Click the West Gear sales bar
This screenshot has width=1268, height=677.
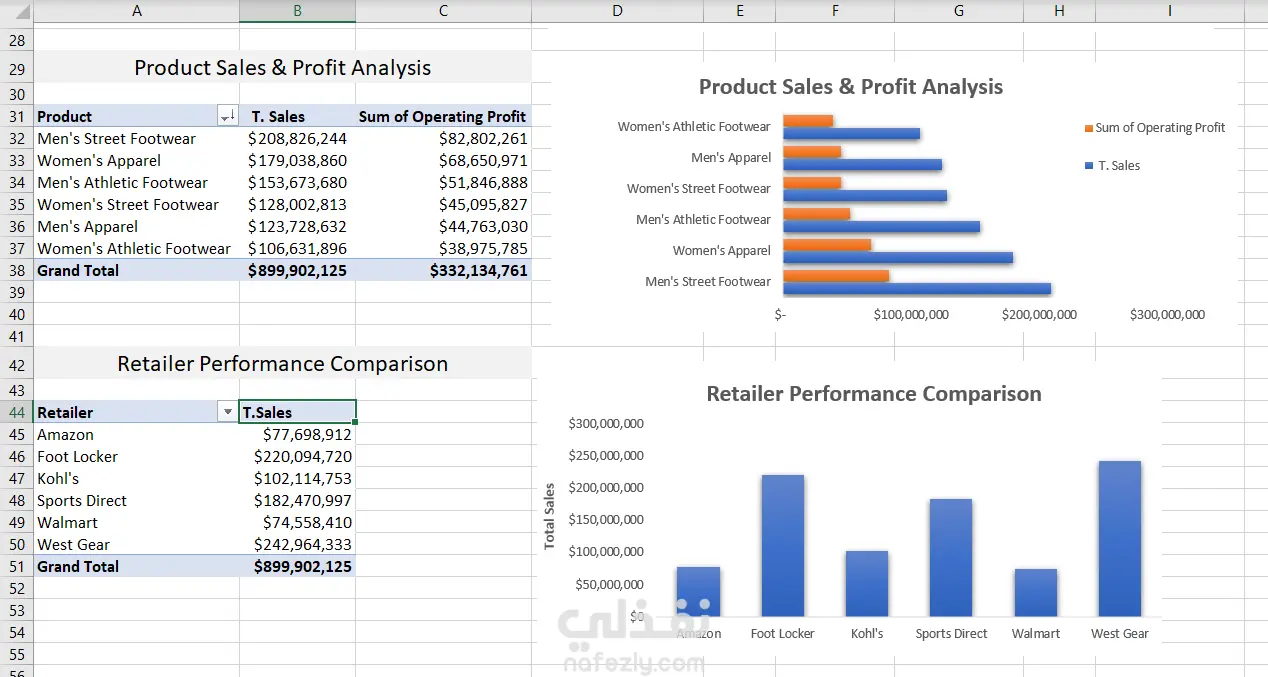point(1119,539)
